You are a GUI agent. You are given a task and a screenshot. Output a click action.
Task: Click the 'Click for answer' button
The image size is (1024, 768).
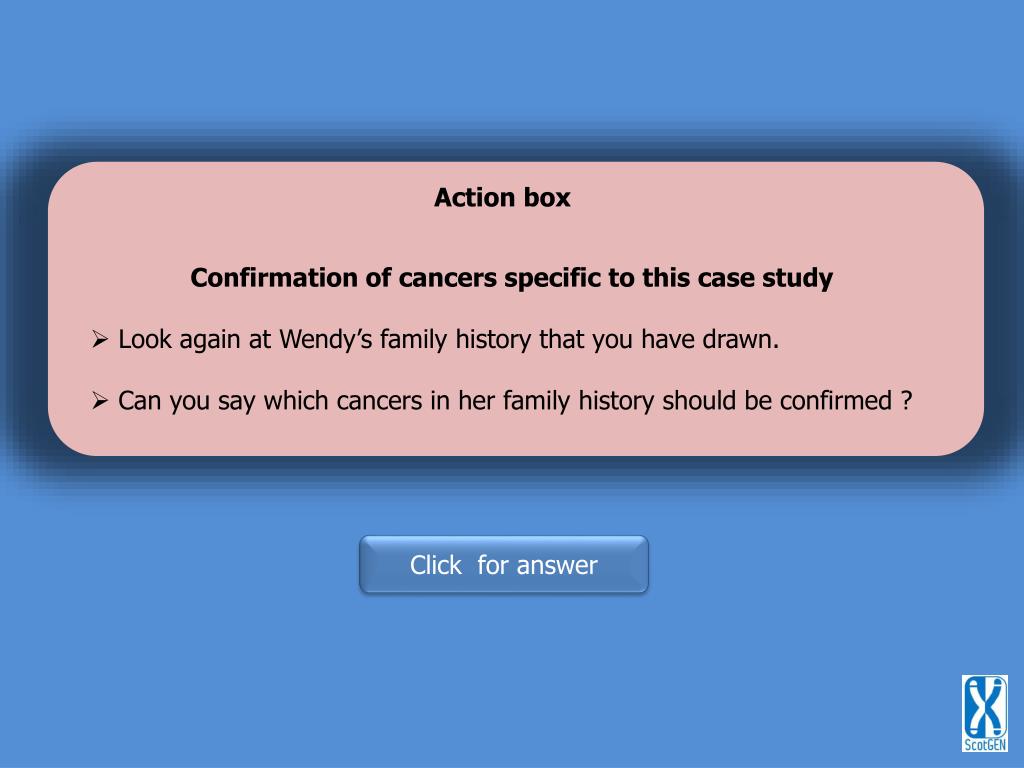pyautogui.click(x=504, y=565)
